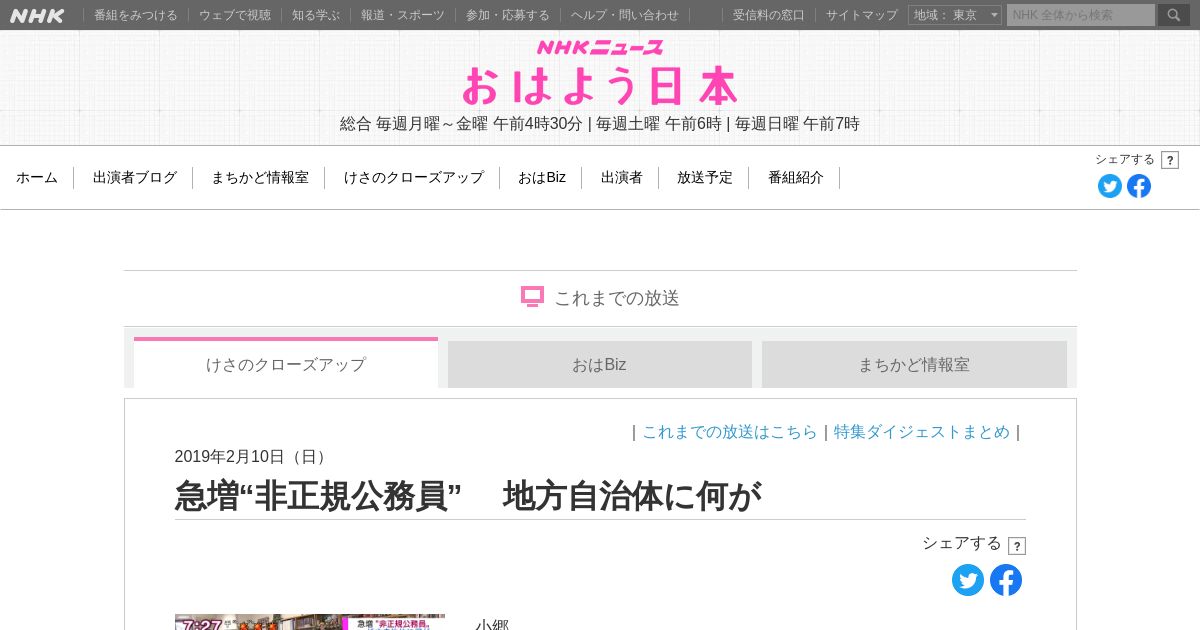The height and width of the screenshot is (630, 1200).
Task: Open 出演者ブログ navigation item
Action: (x=135, y=177)
